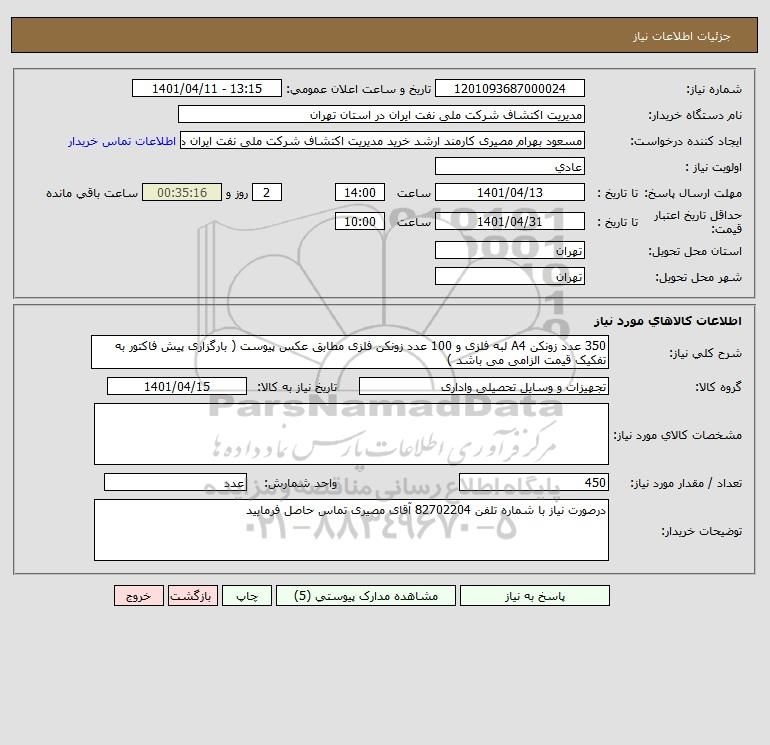Click the چاپ print button
Image resolution: width=770 pixels, height=745 pixels.
[x=247, y=596]
